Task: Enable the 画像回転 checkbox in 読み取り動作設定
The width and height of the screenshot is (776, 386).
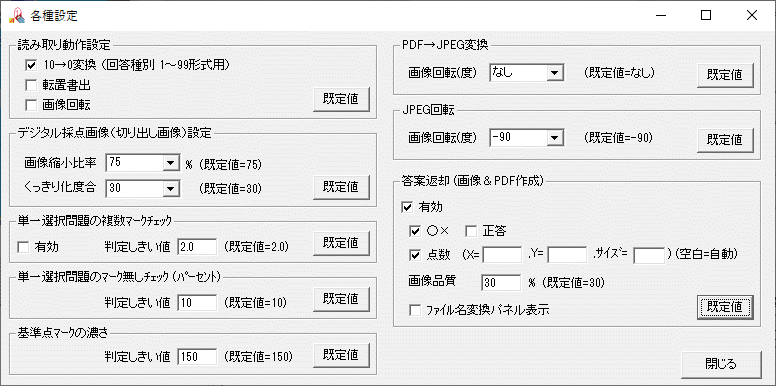Action: tap(31, 104)
